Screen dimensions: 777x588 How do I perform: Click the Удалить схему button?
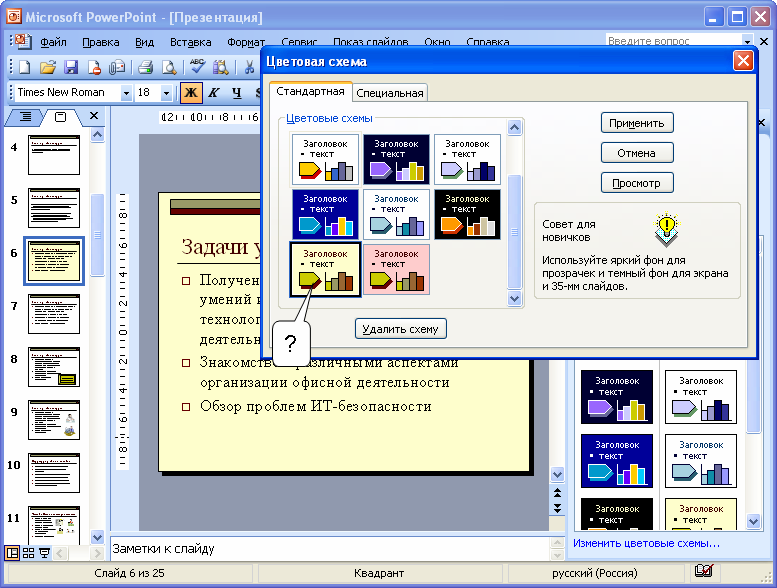point(400,329)
